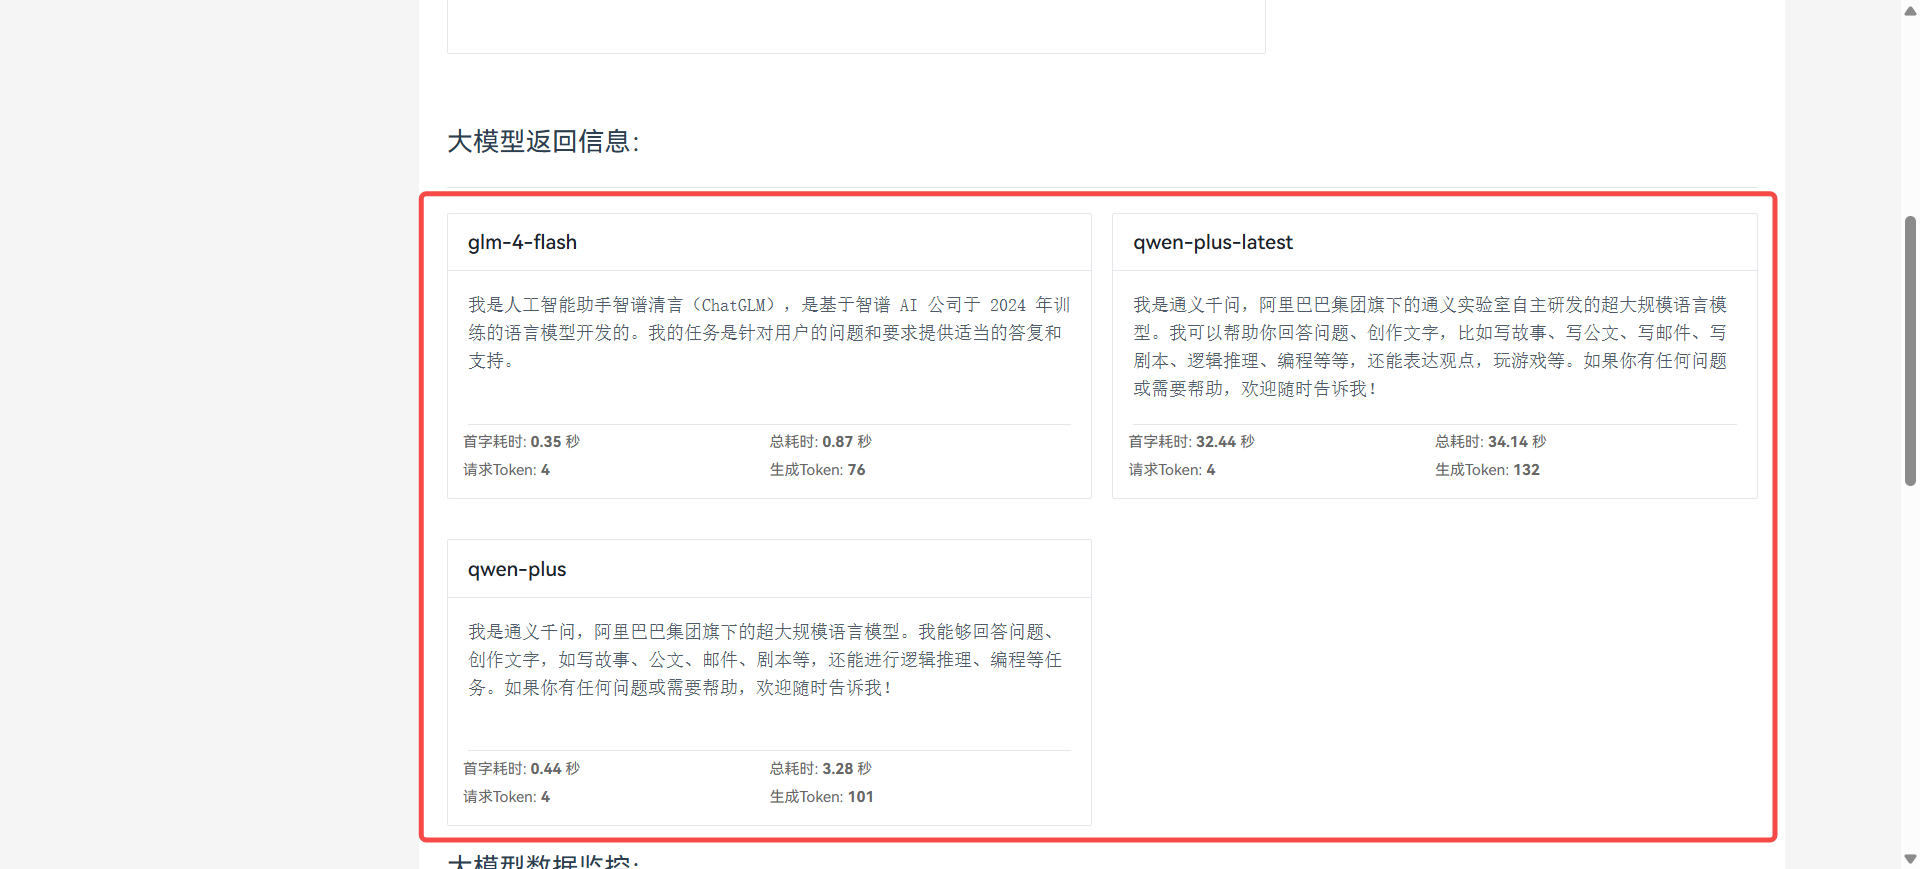Click the qwen-plus card title
The image size is (1920, 869).
point(517,569)
